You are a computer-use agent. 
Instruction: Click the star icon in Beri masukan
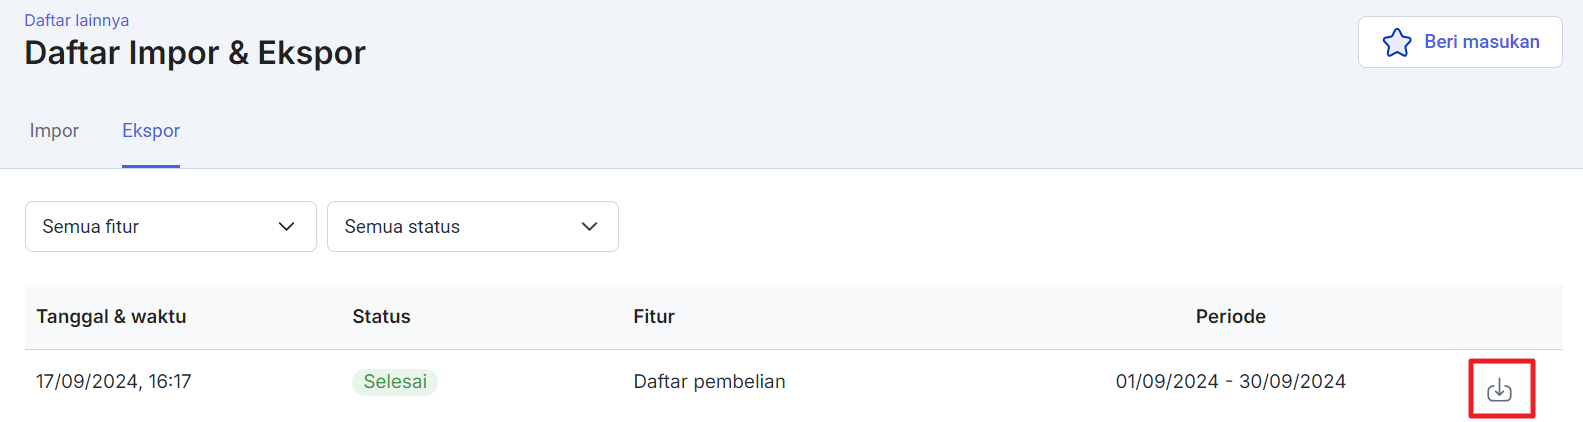(x=1397, y=42)
